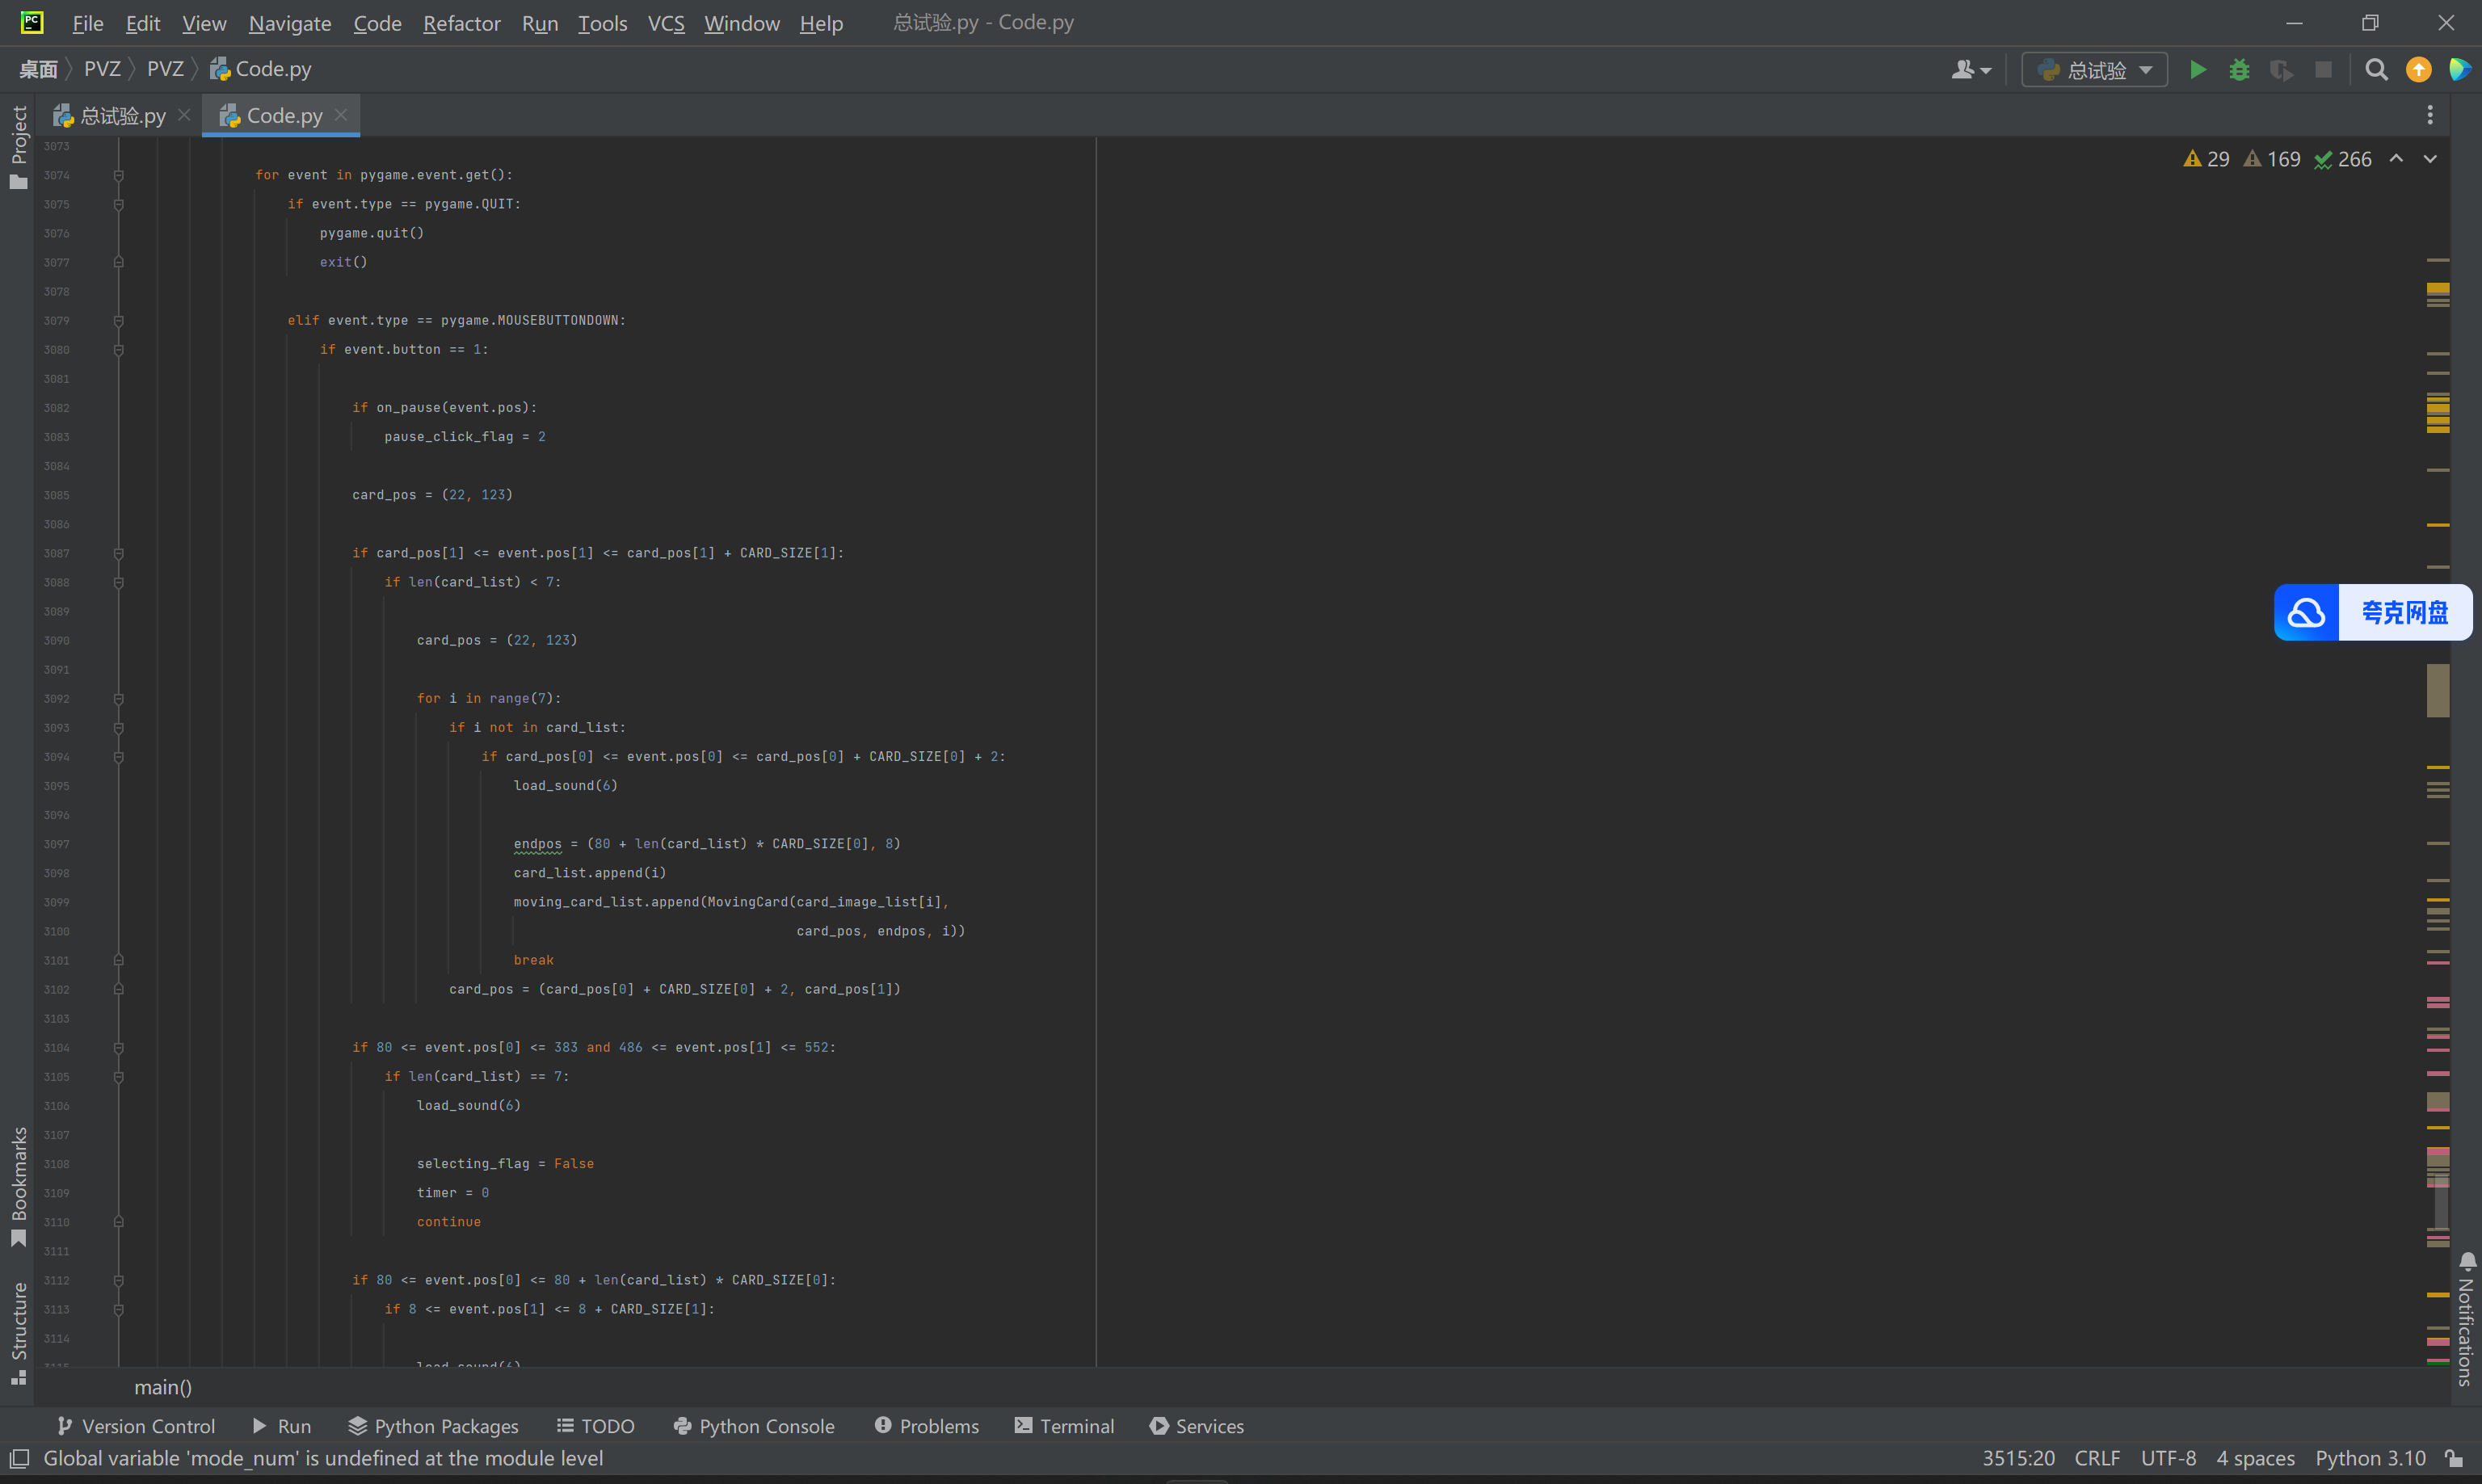Screen dimensions: 2482x1484
Task: Open the Version Control tool window
Action: tap(136, 1426)
